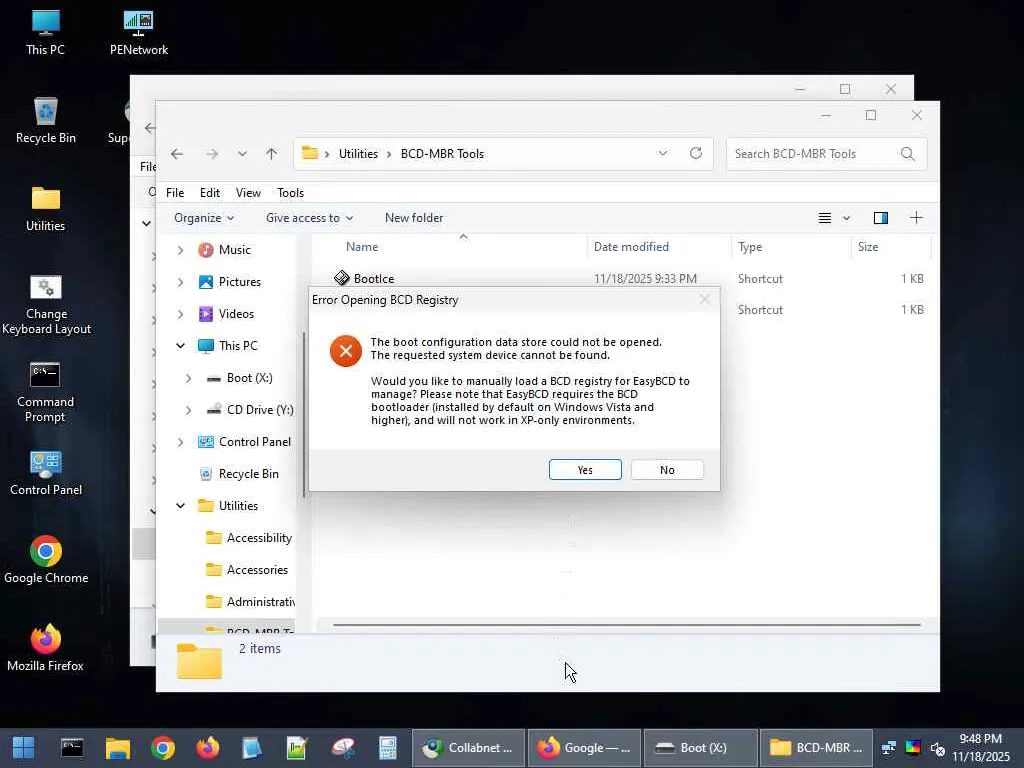1024x768 pixels.
Task: Open the Tools menu
Action: coord(291,193)
